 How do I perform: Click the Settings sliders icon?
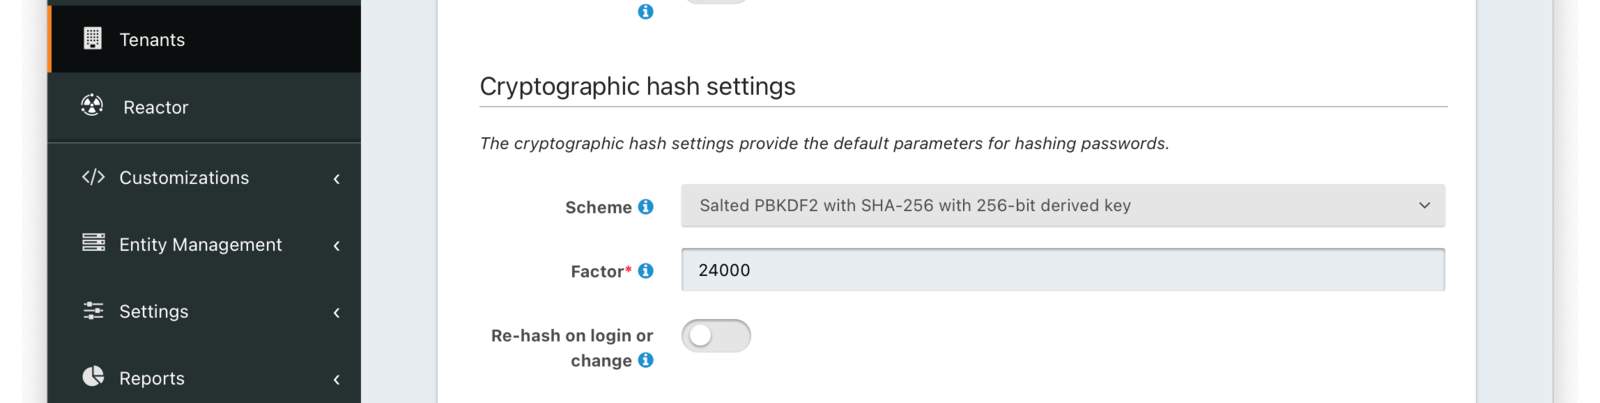93,310
